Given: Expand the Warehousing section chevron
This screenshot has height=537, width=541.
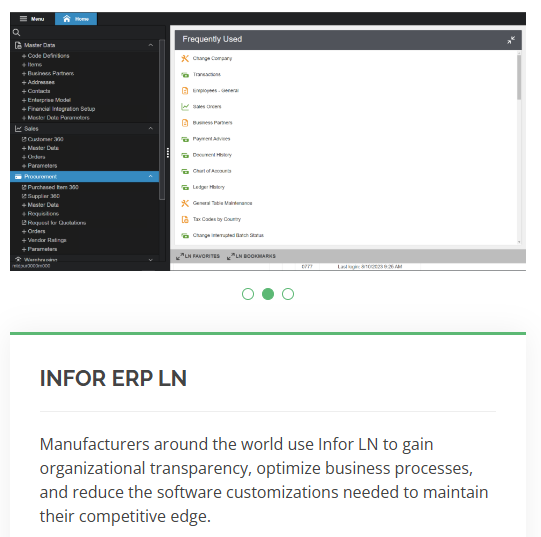Looking at the screenshot, I should coord(150,260).
